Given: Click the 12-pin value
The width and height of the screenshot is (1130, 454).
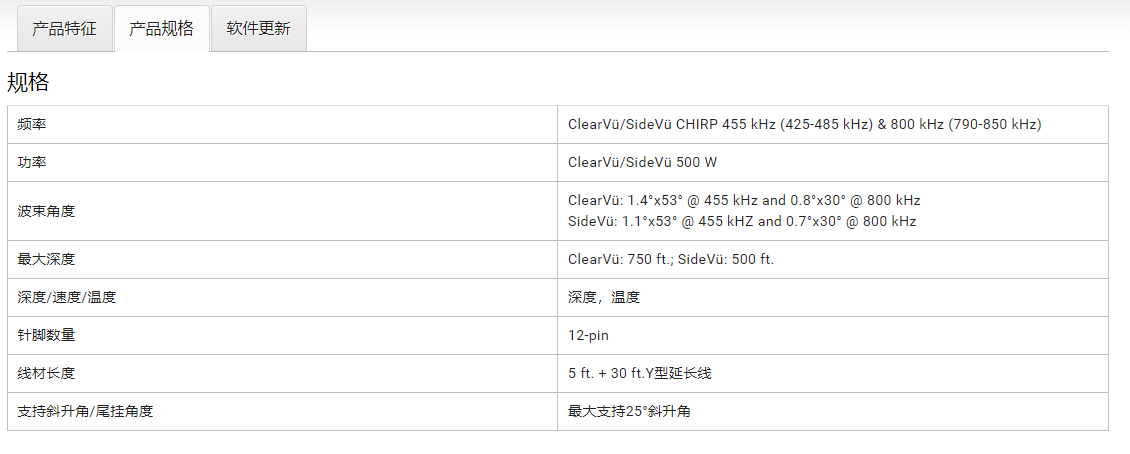Looking at the screenshot, I should tap(588, 335).
